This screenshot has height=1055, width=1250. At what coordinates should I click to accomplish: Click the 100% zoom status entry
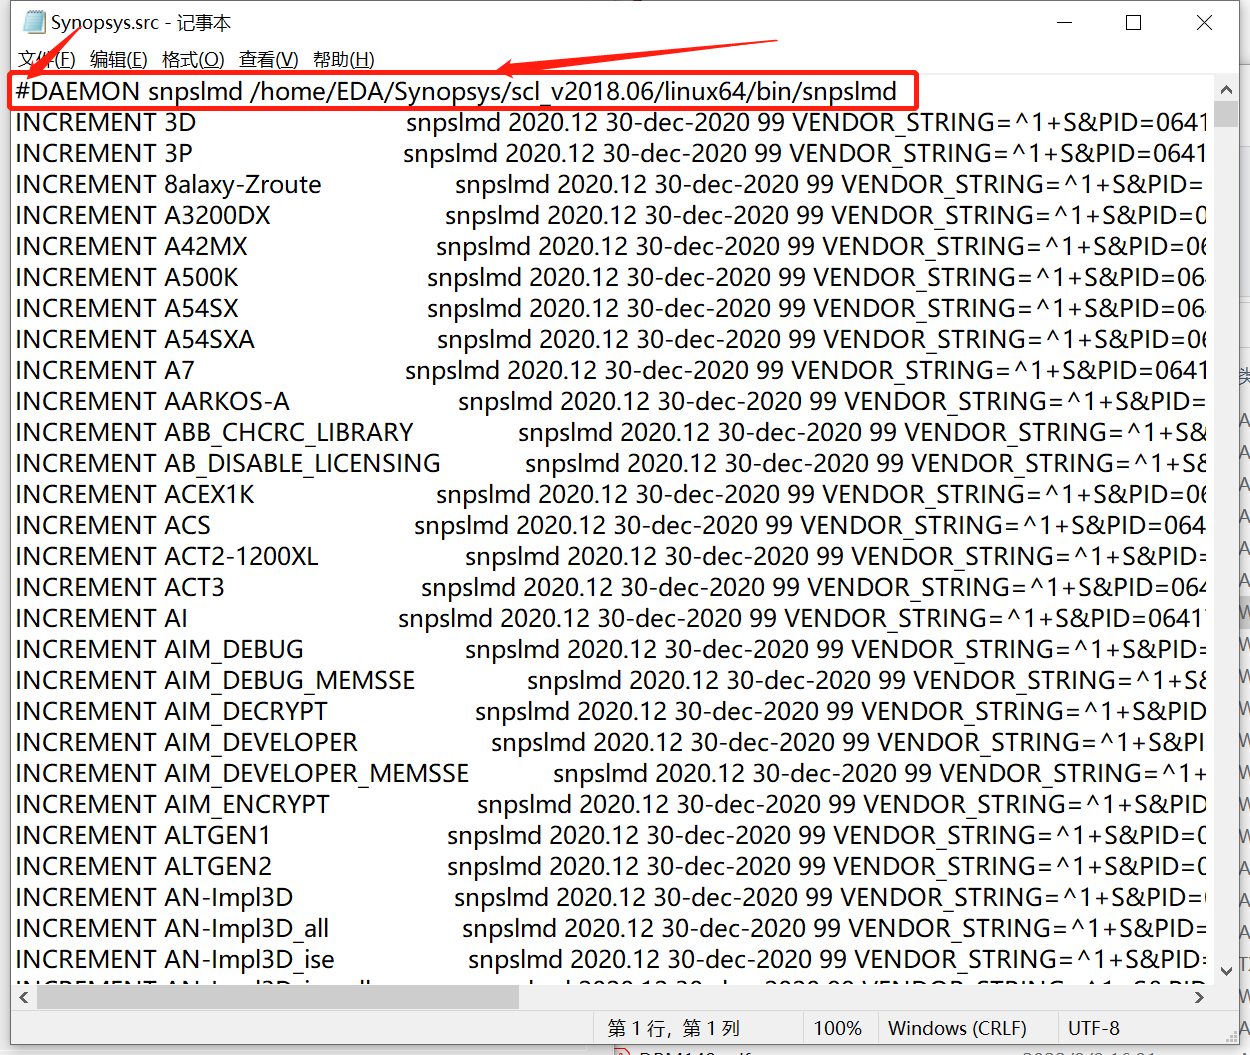tap(837, 1028)
